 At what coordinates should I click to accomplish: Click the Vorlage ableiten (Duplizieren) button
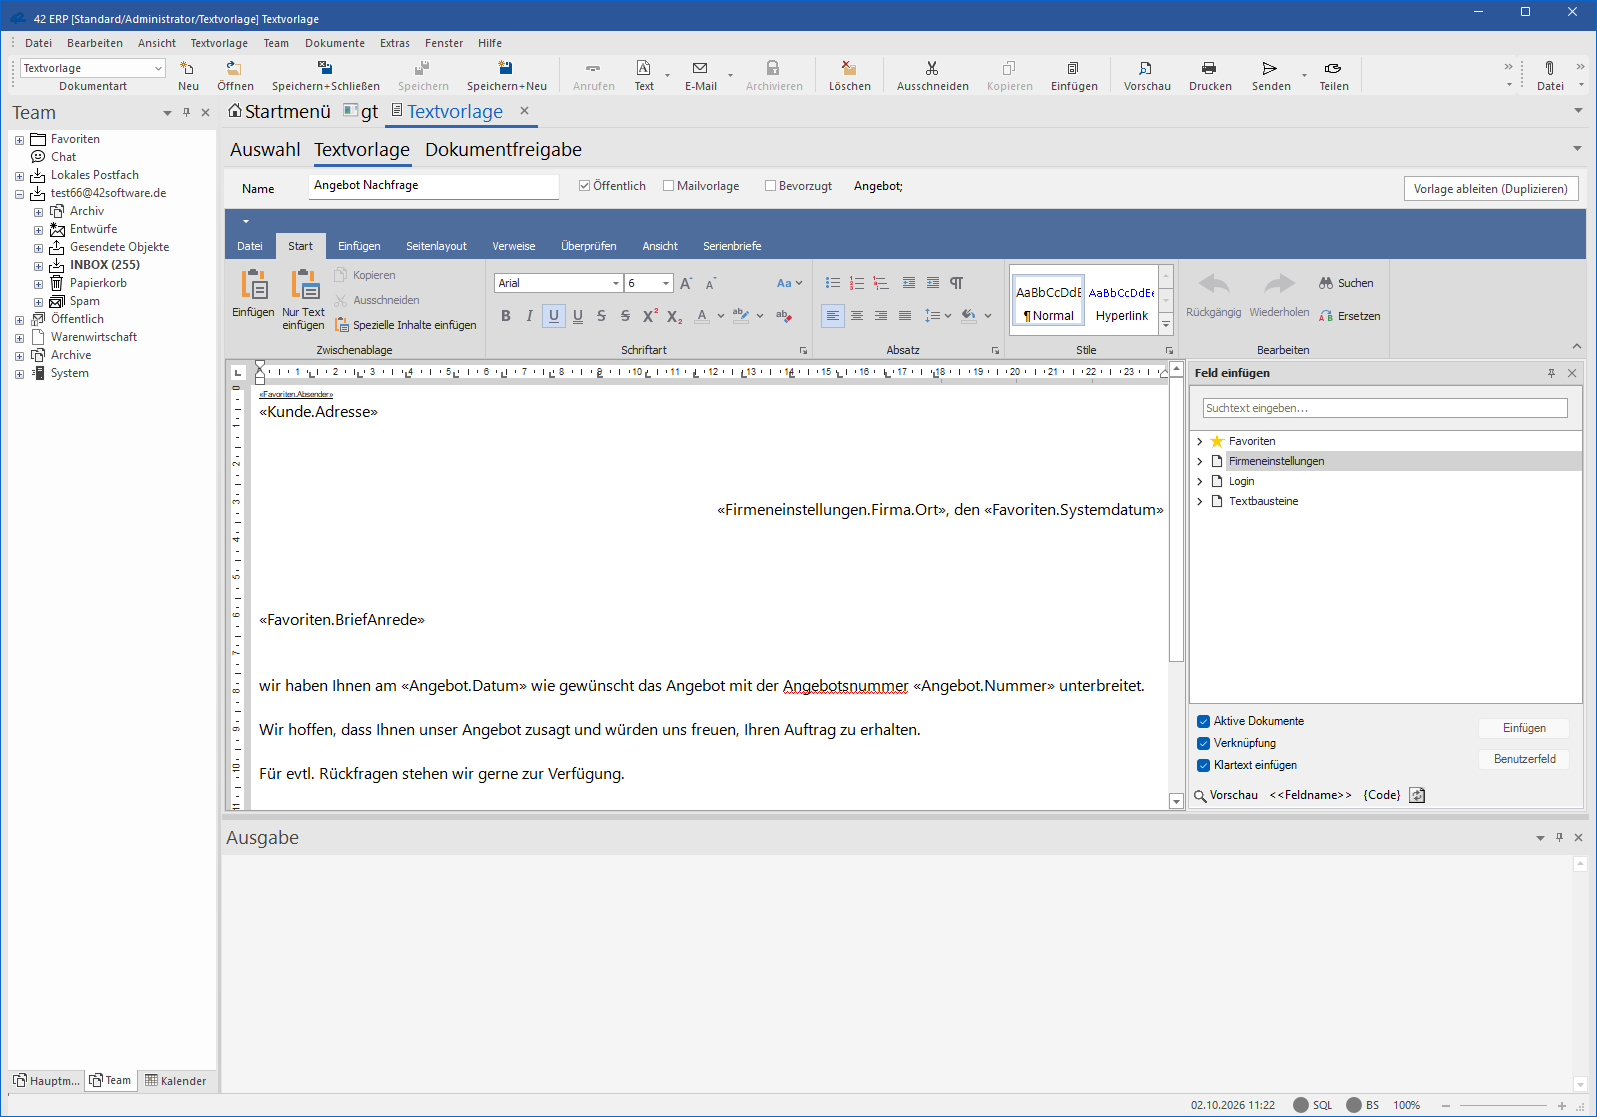1491,189
